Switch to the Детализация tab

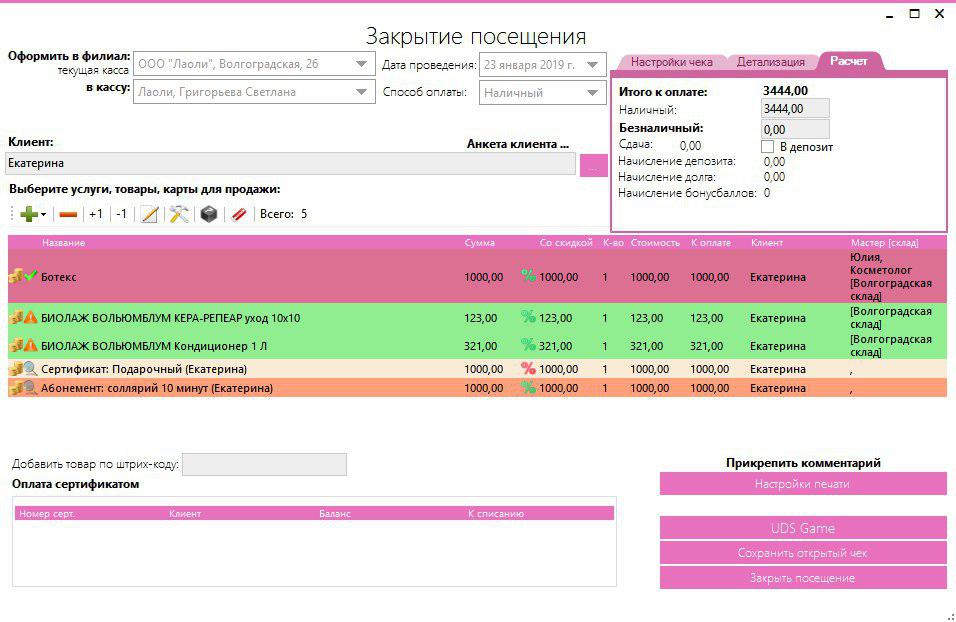click(771, 60)
